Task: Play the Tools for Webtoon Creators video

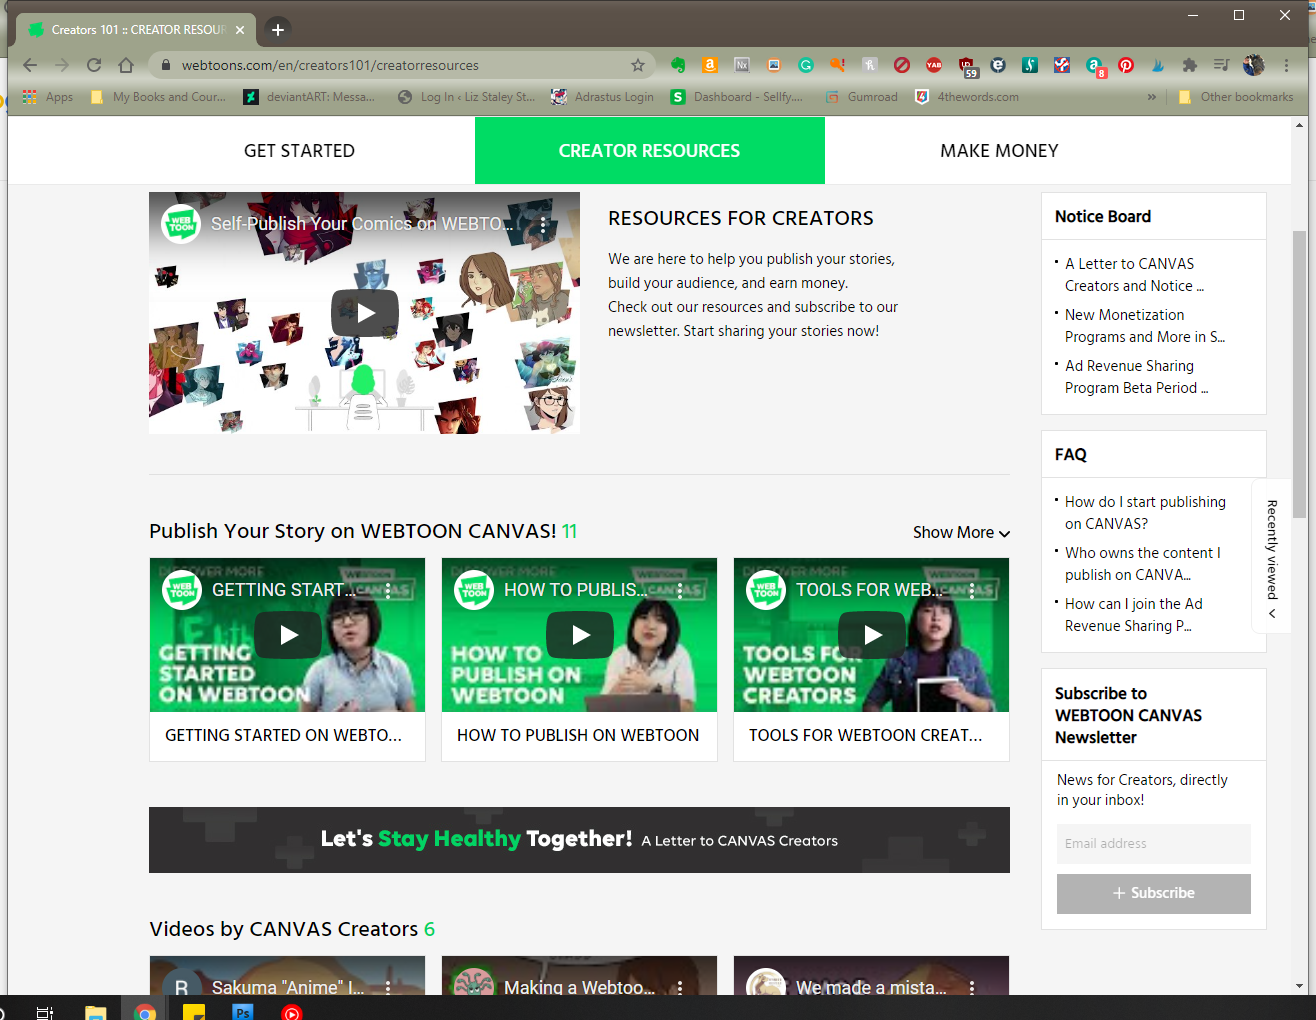Action: [872, 635]
